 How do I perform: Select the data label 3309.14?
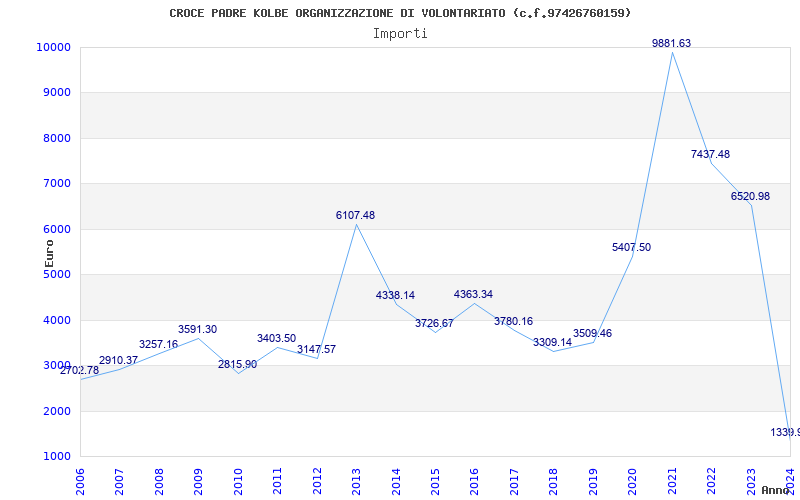[553, 342]
